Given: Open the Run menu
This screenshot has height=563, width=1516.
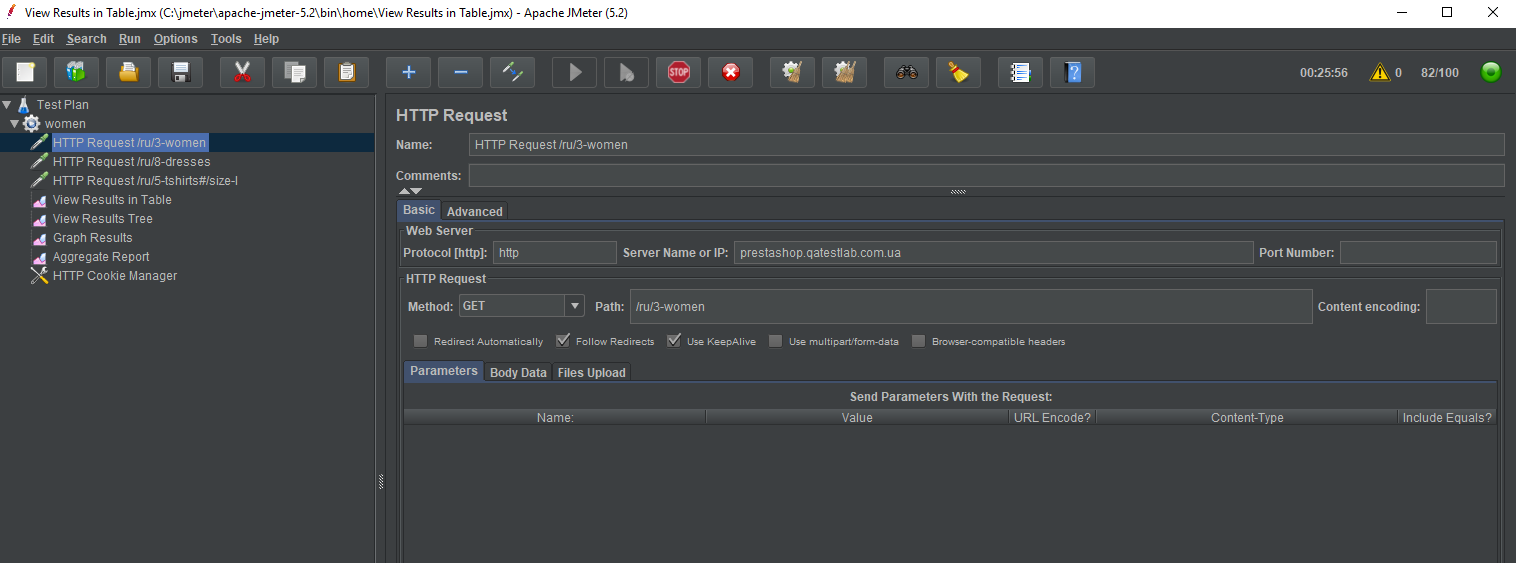Looking at the screenshot, I should (x=130, y=39).
